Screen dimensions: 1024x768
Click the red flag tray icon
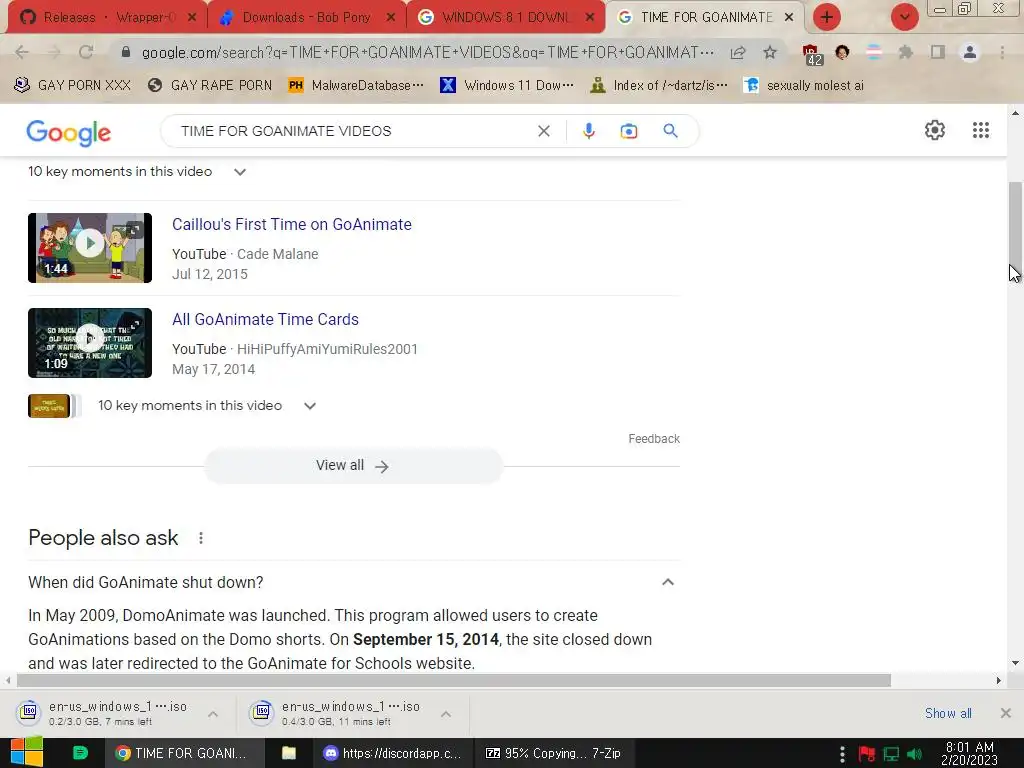pos(867,754)
